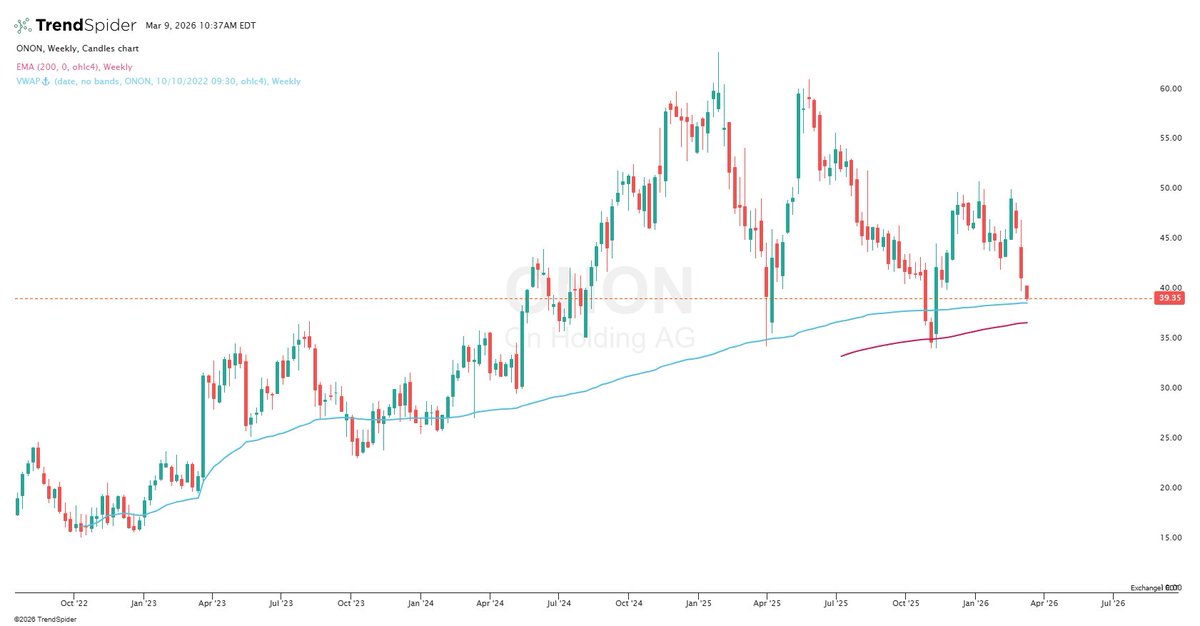This screenshot has width=1200, height=626.
Task: Click the Oct '22 date axis label
Action: [x=72, y=604]
